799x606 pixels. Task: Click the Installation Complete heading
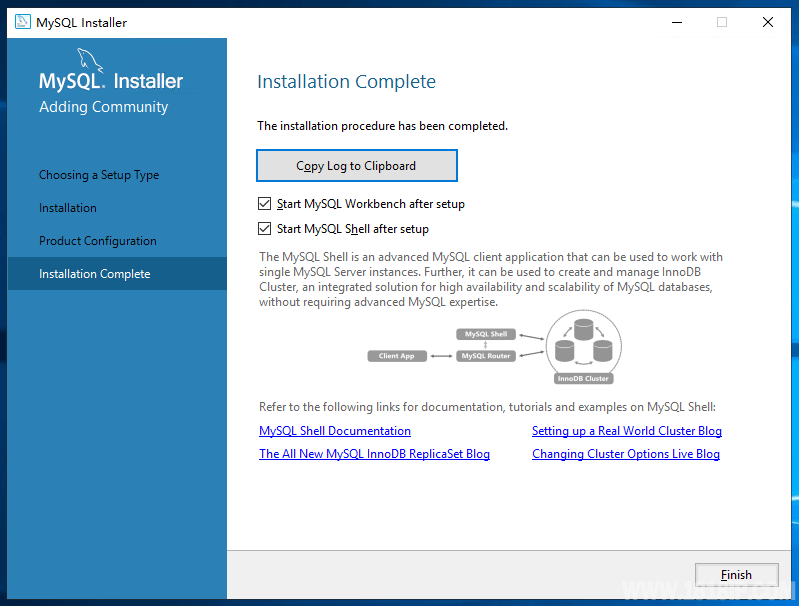tap(347, 82)
